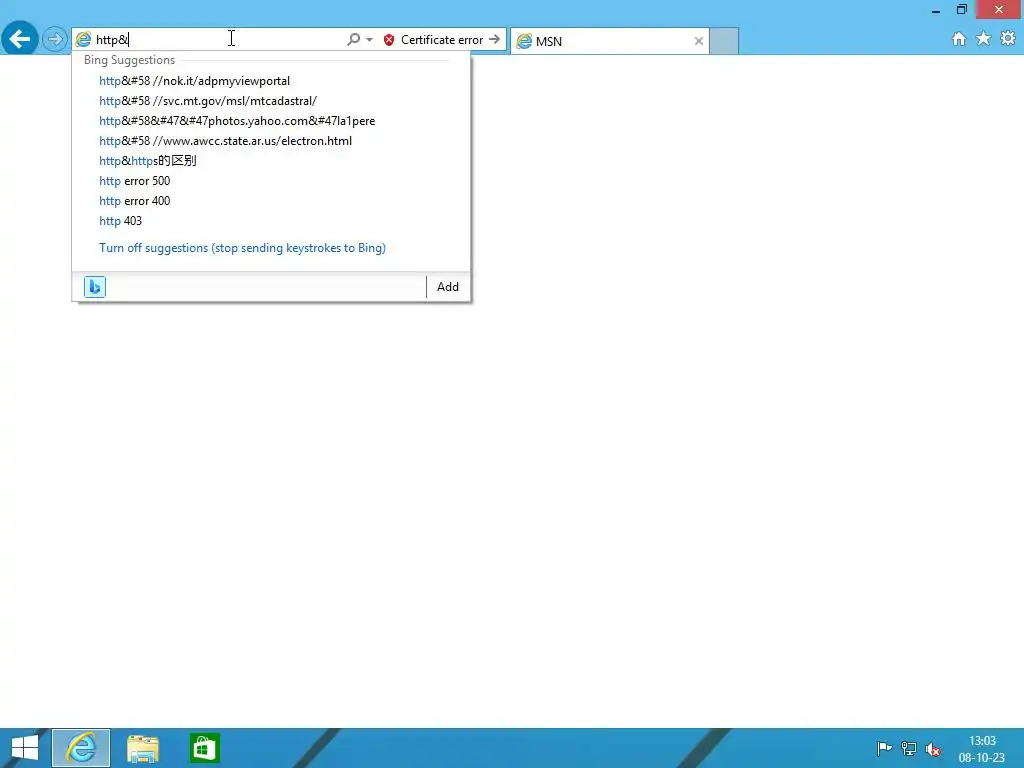Click the Add search provider button
This screenshot has width=1024, height=768.
coord(448,287)
